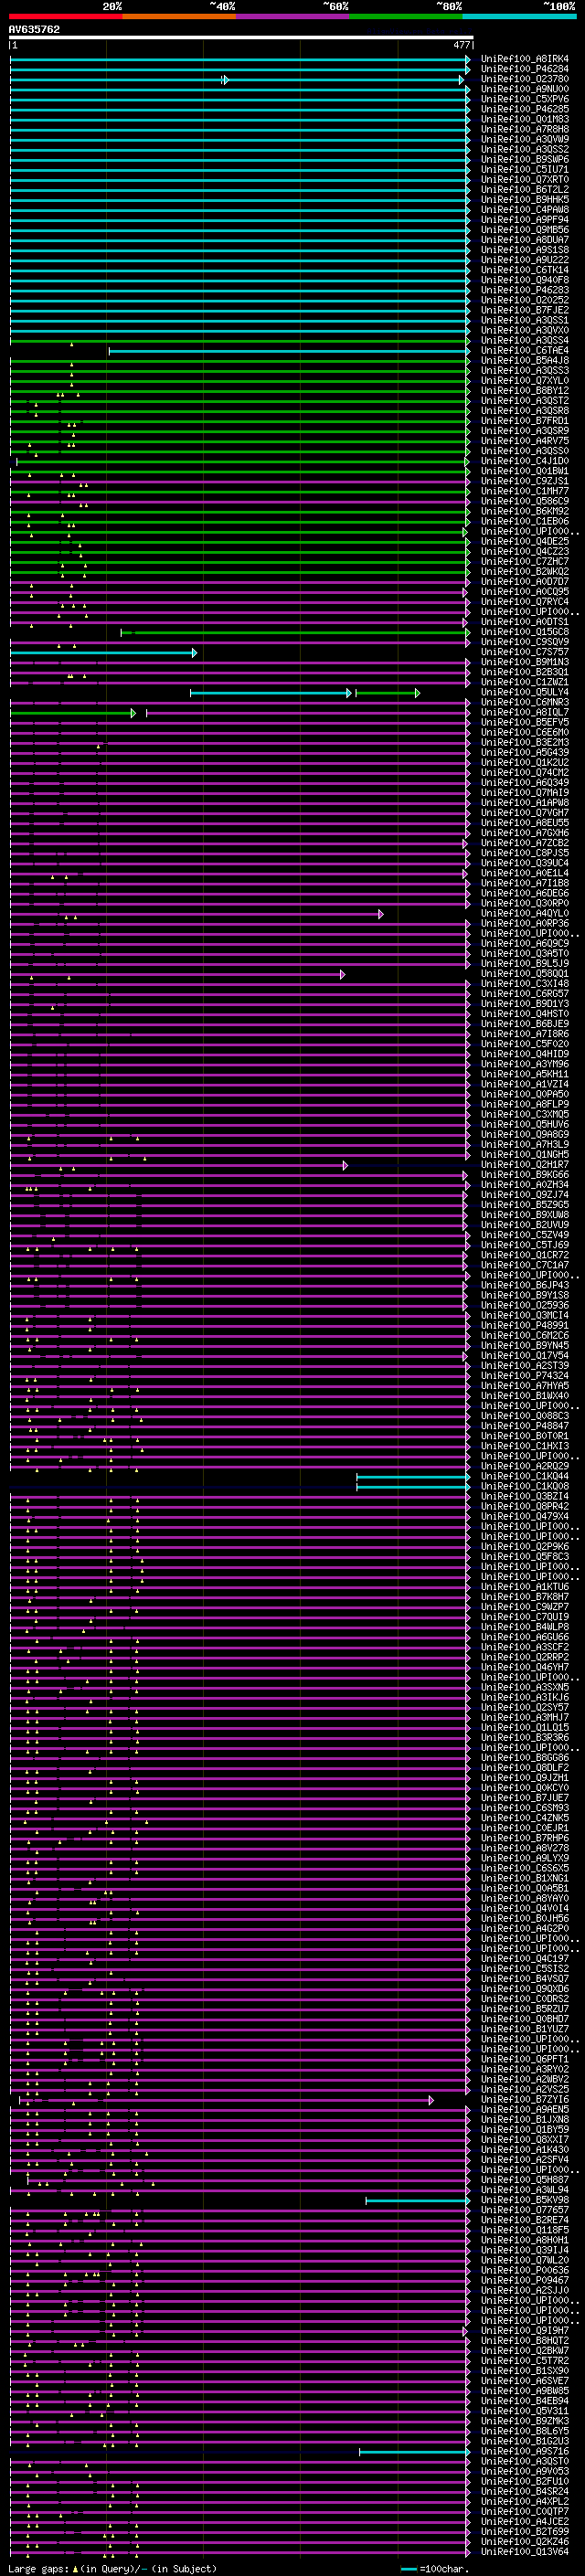Select label UniRef100_Q9MB56
585x2576 pixels.
(525, 229)
